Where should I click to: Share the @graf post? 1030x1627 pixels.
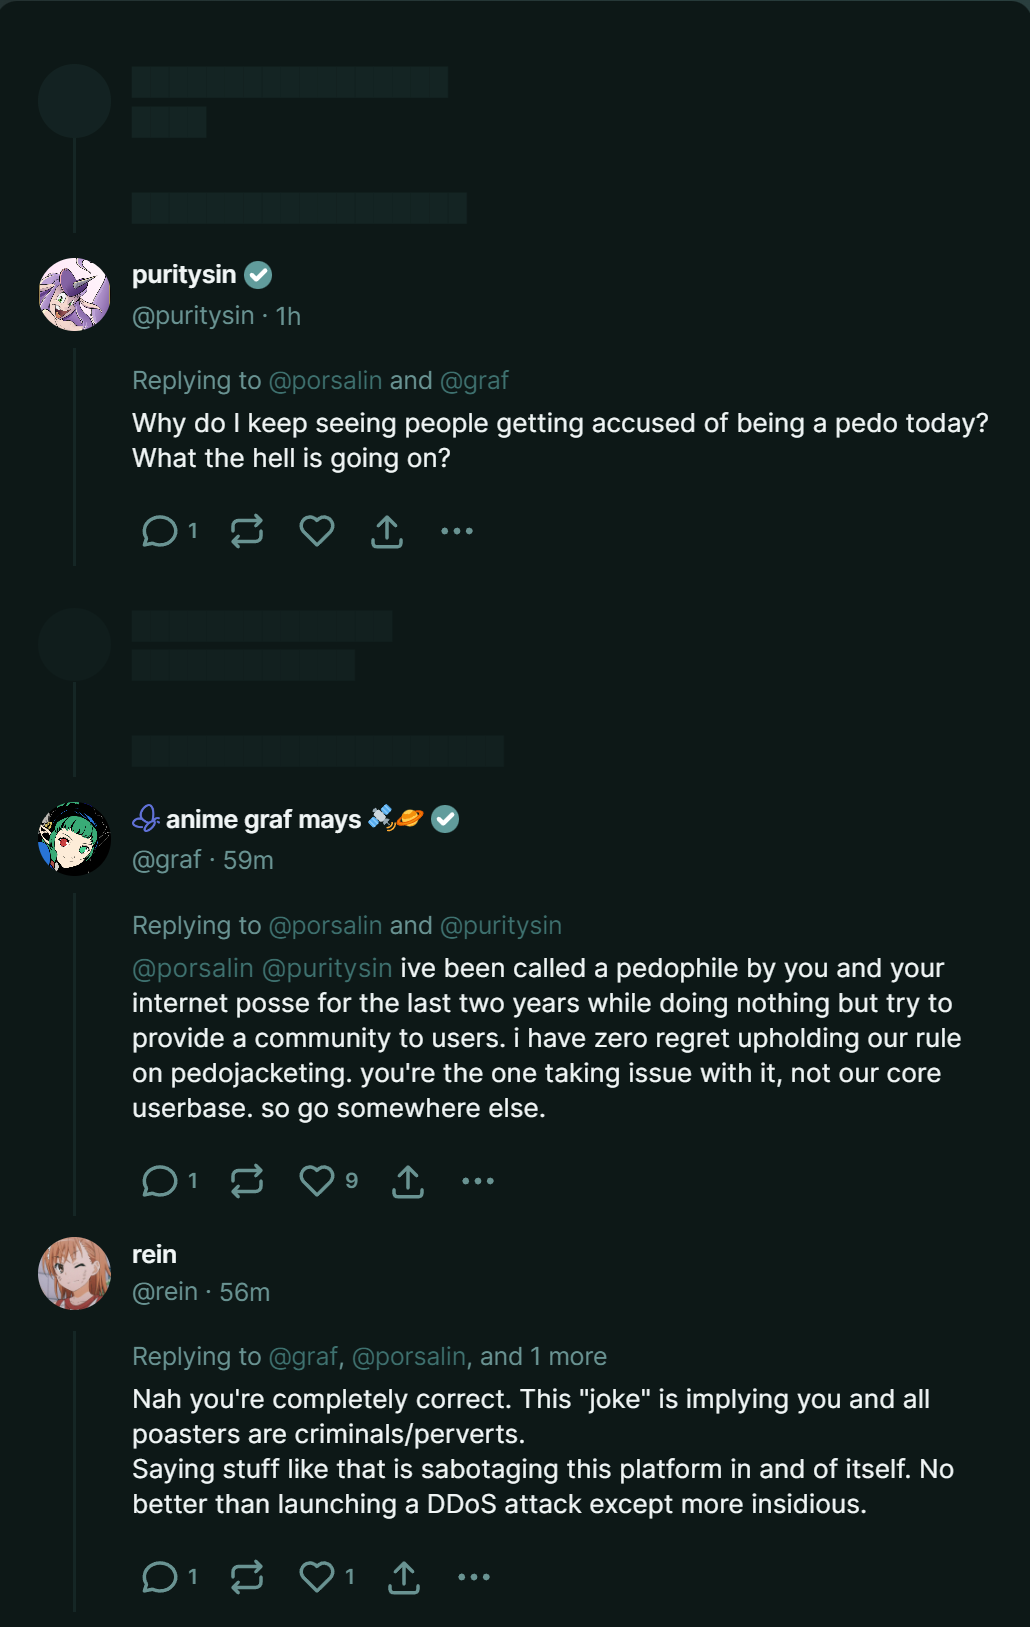(x=408, y=1181)
